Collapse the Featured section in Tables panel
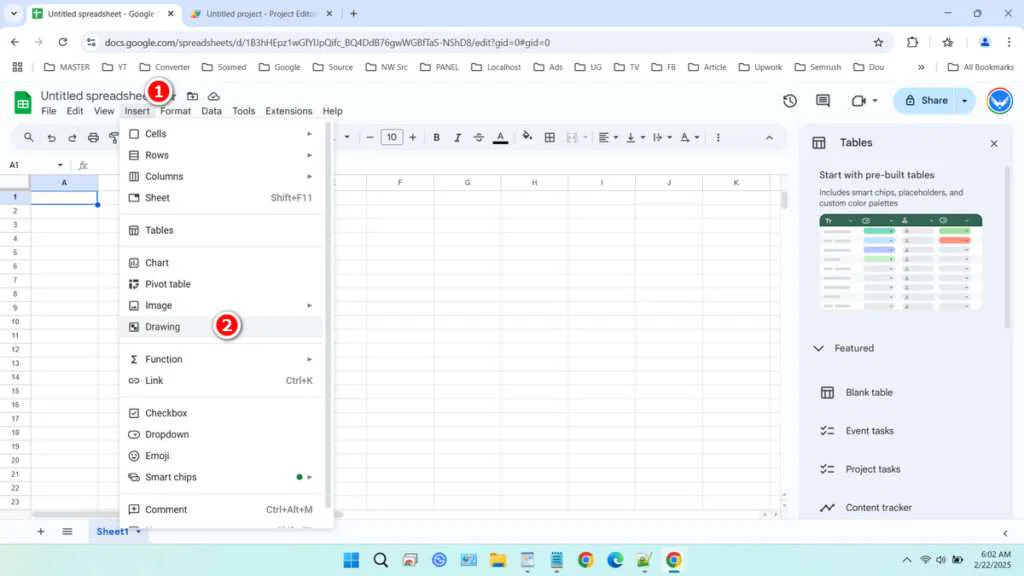Image resolution: width=1024 pixels, height=576 pixels. pyautogui.click(x=820, y=348)
